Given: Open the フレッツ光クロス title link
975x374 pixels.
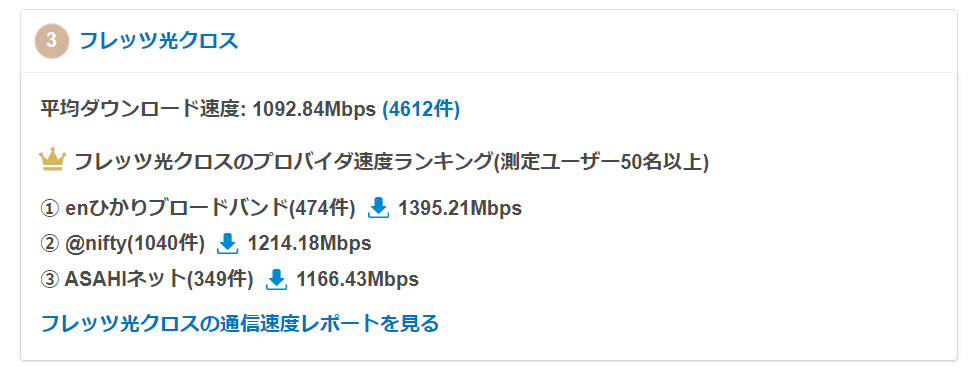Looking at the screenshot, I should coord(159,41).
